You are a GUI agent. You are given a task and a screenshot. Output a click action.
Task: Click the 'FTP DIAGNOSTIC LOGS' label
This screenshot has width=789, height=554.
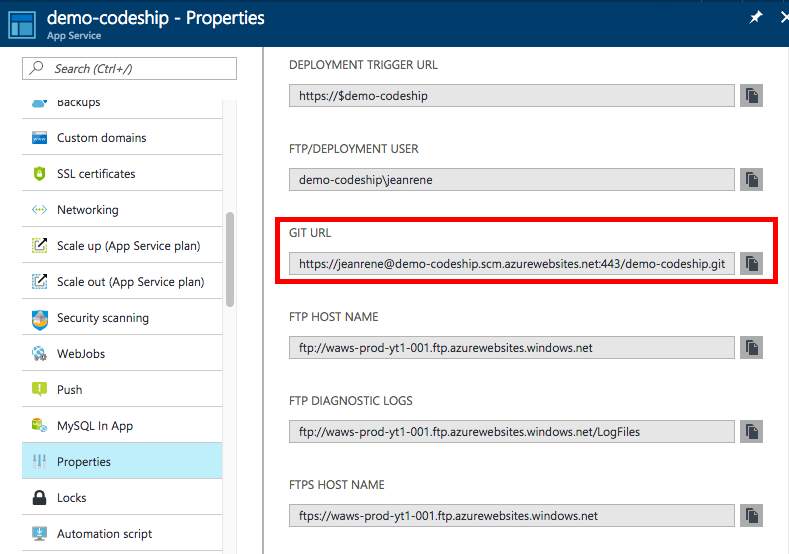351,401
